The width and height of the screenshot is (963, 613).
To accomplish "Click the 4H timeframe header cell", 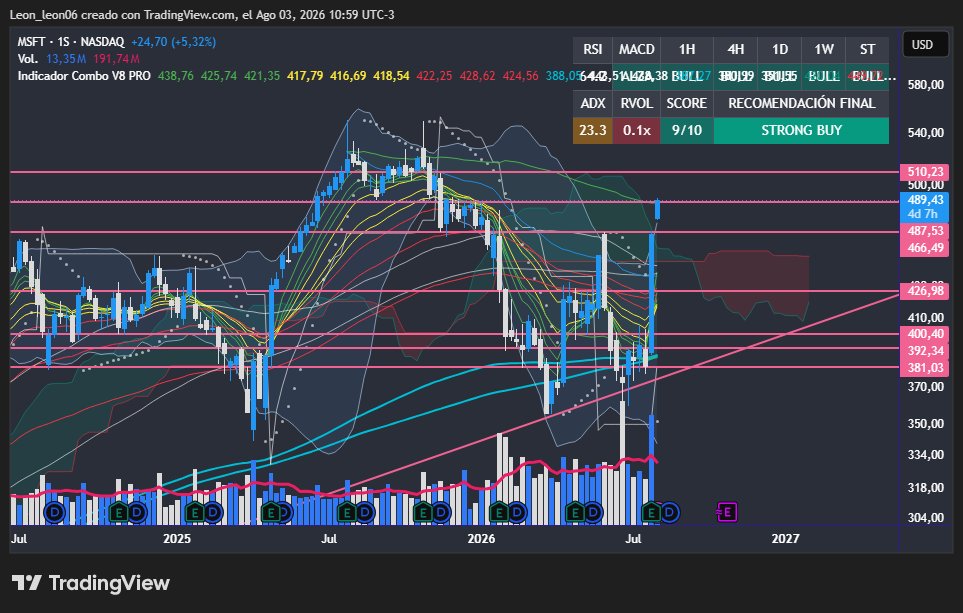I will [736, 49].
